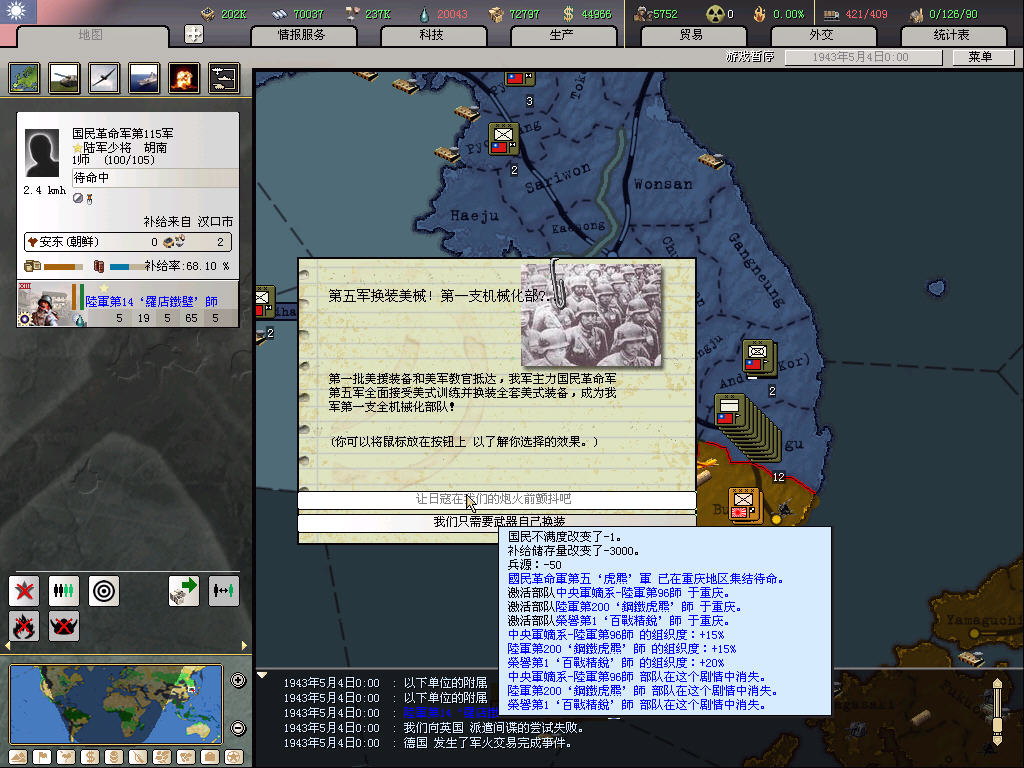Click the disband unit red-X star icon
Screen dimensions: 1024x768
coord(24,591)
